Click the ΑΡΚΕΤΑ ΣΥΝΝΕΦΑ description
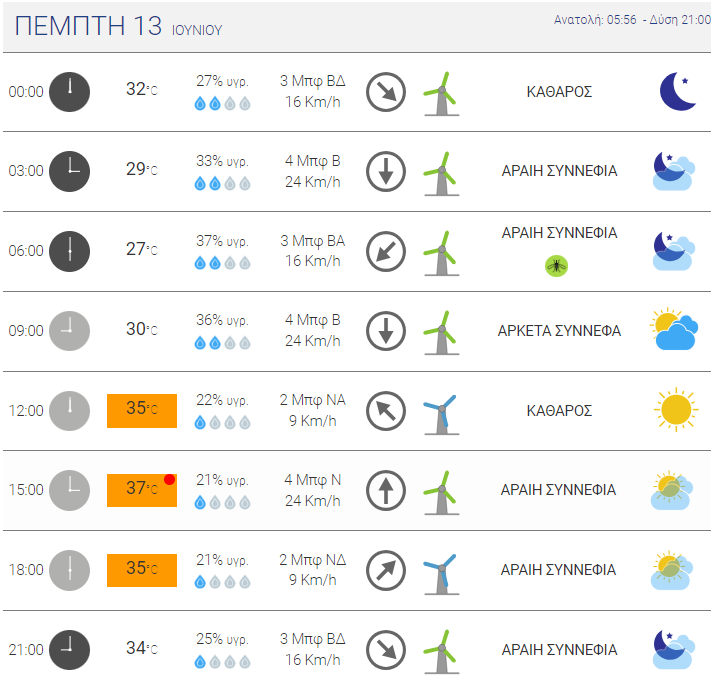 tap(559, 331)
